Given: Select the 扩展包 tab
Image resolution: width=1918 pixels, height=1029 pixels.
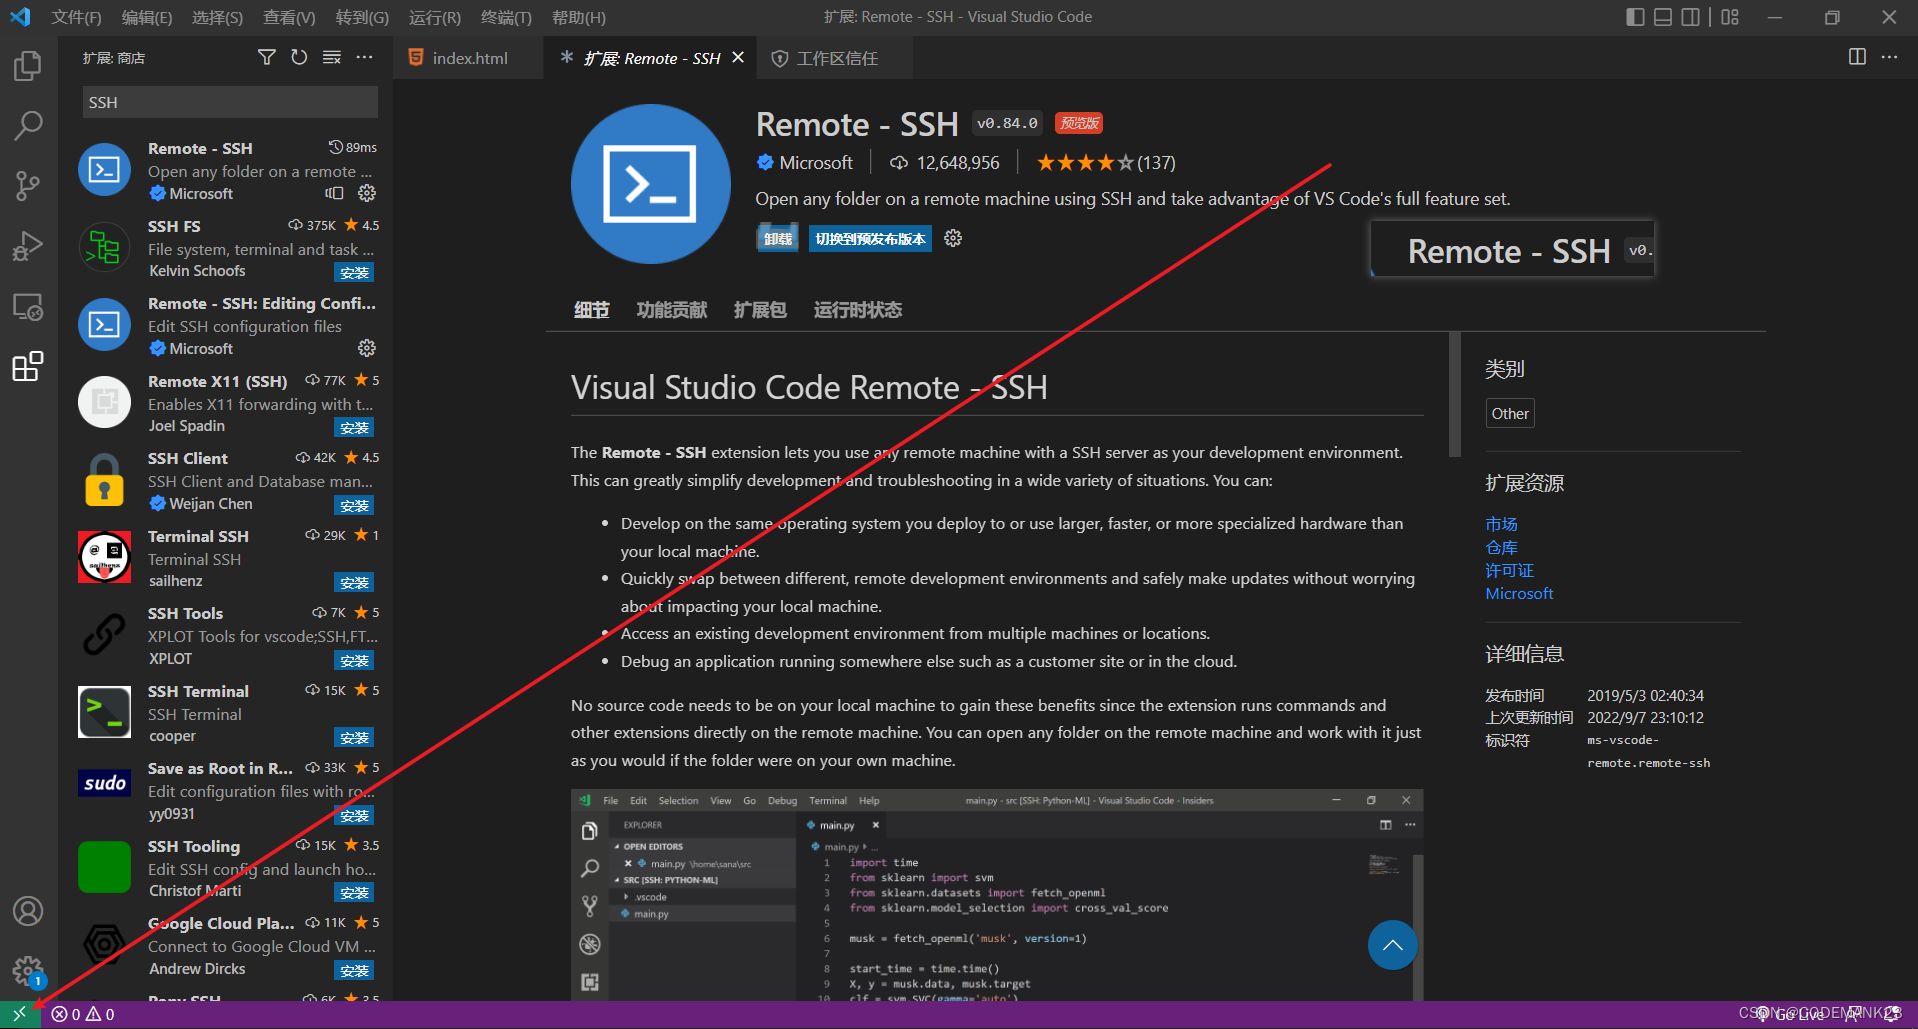Looking at the screenshot, I should click(x=760, y=310).
